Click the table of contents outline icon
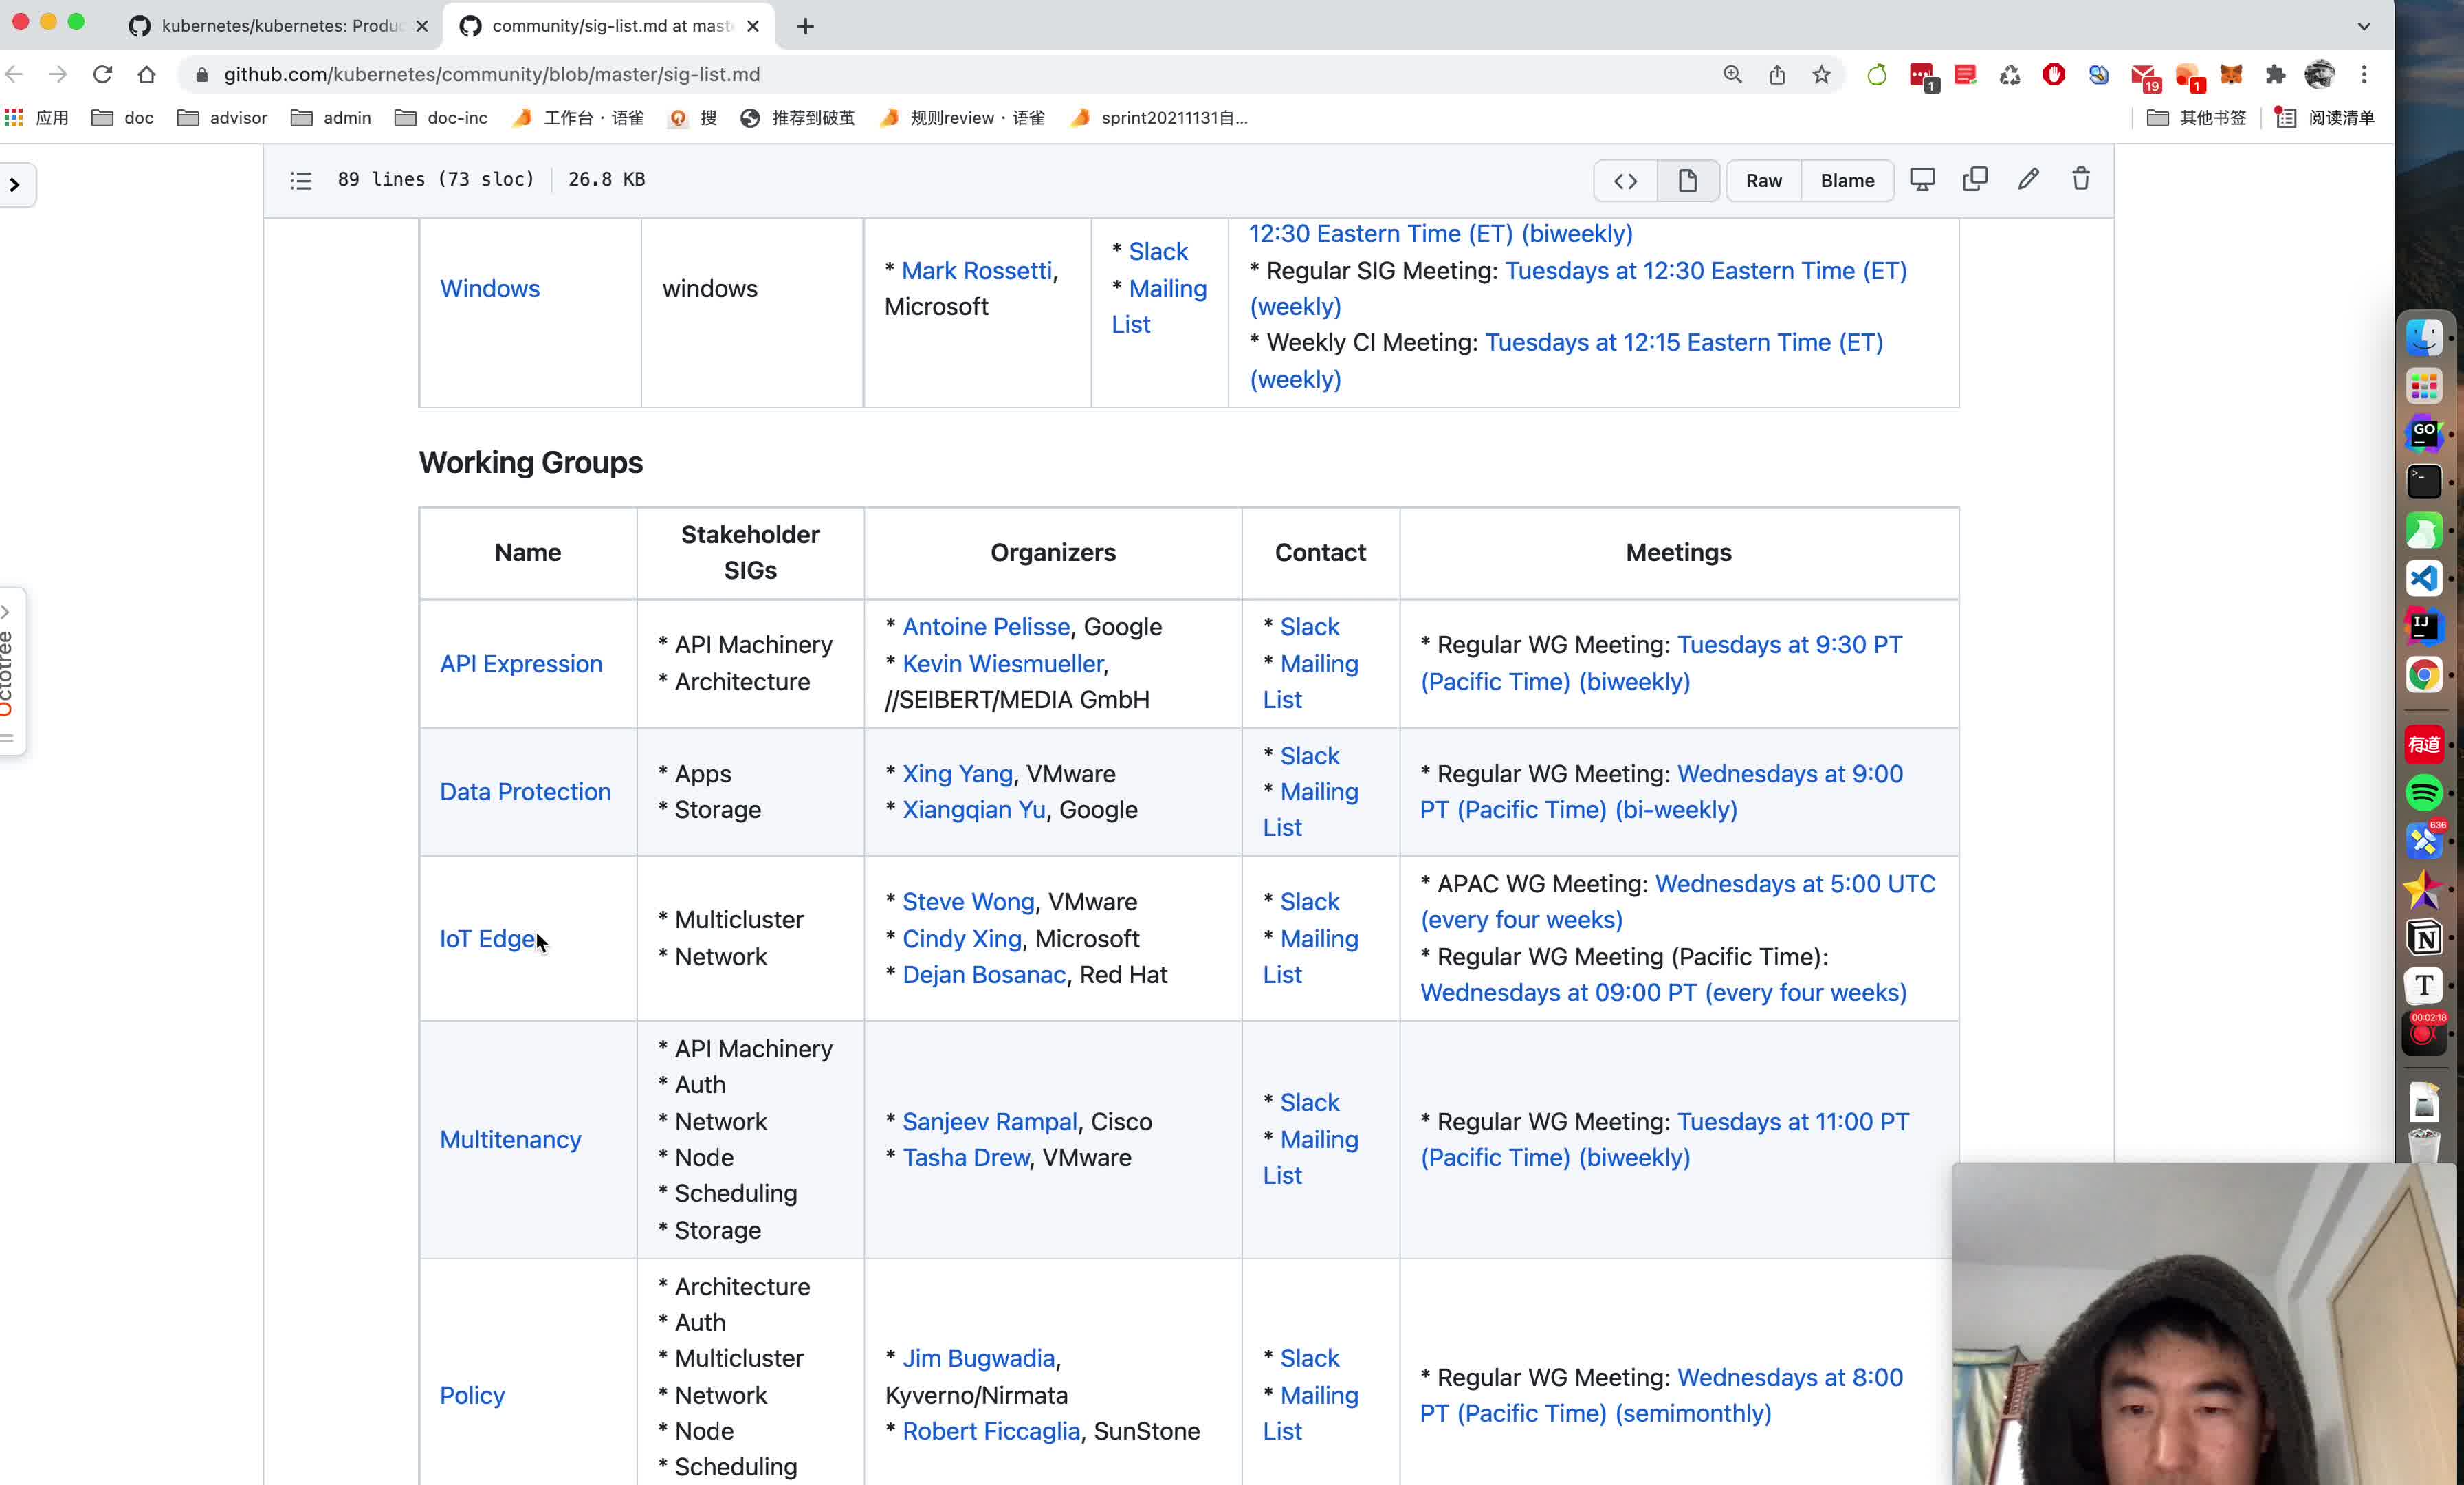Viewport: 2464px width, 1485px height. 301,180
